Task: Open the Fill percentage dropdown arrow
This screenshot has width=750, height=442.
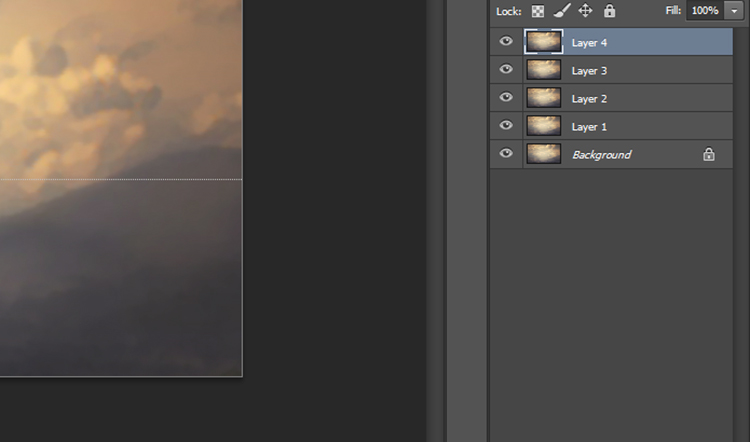Action: point(734,11)
